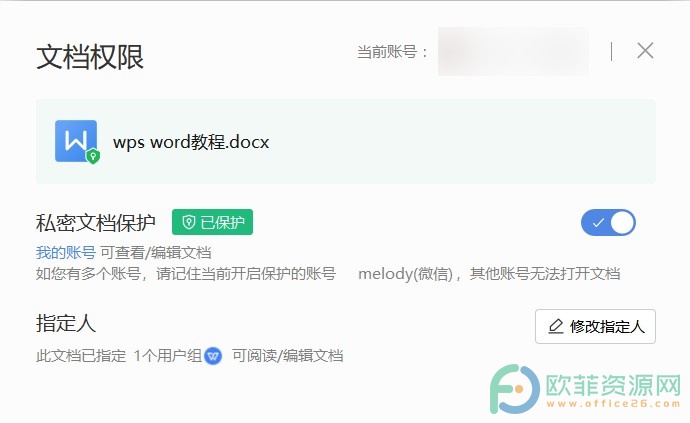Click the blue WPS user group icon
Viewport: 690px width, 423px height.
[213, 356]
